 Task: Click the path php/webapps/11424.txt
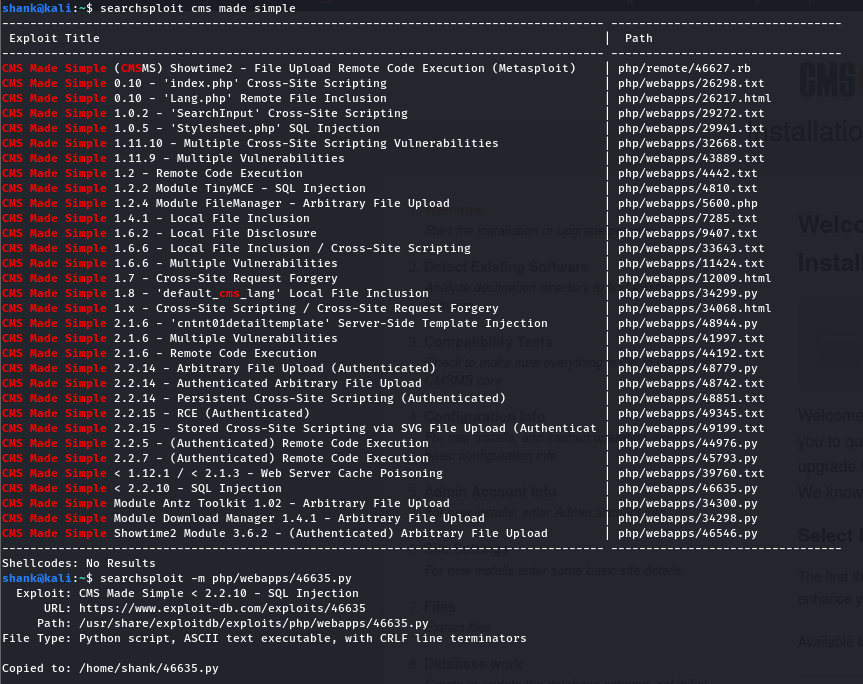(x=691, y=263)
